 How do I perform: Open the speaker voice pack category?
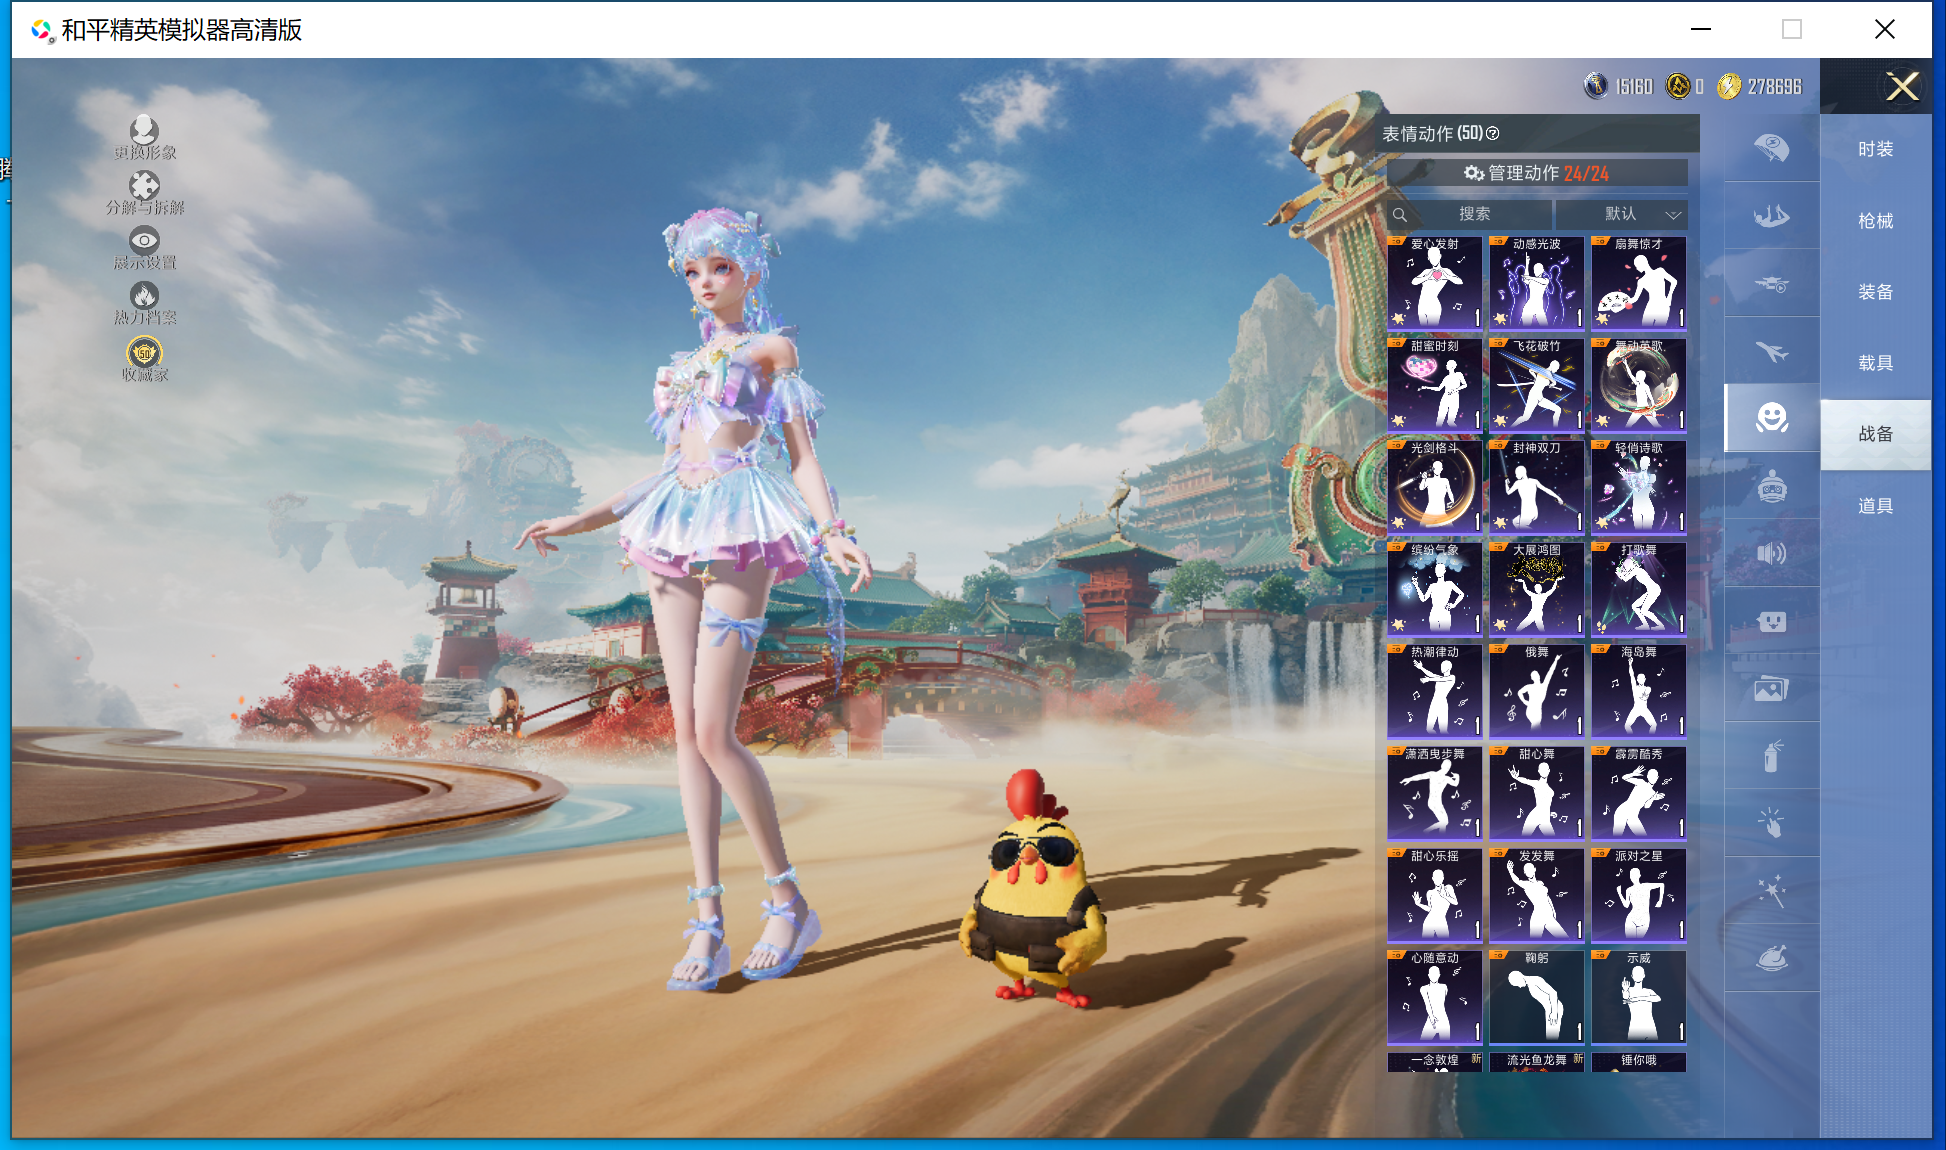(x=1771, y=553)
